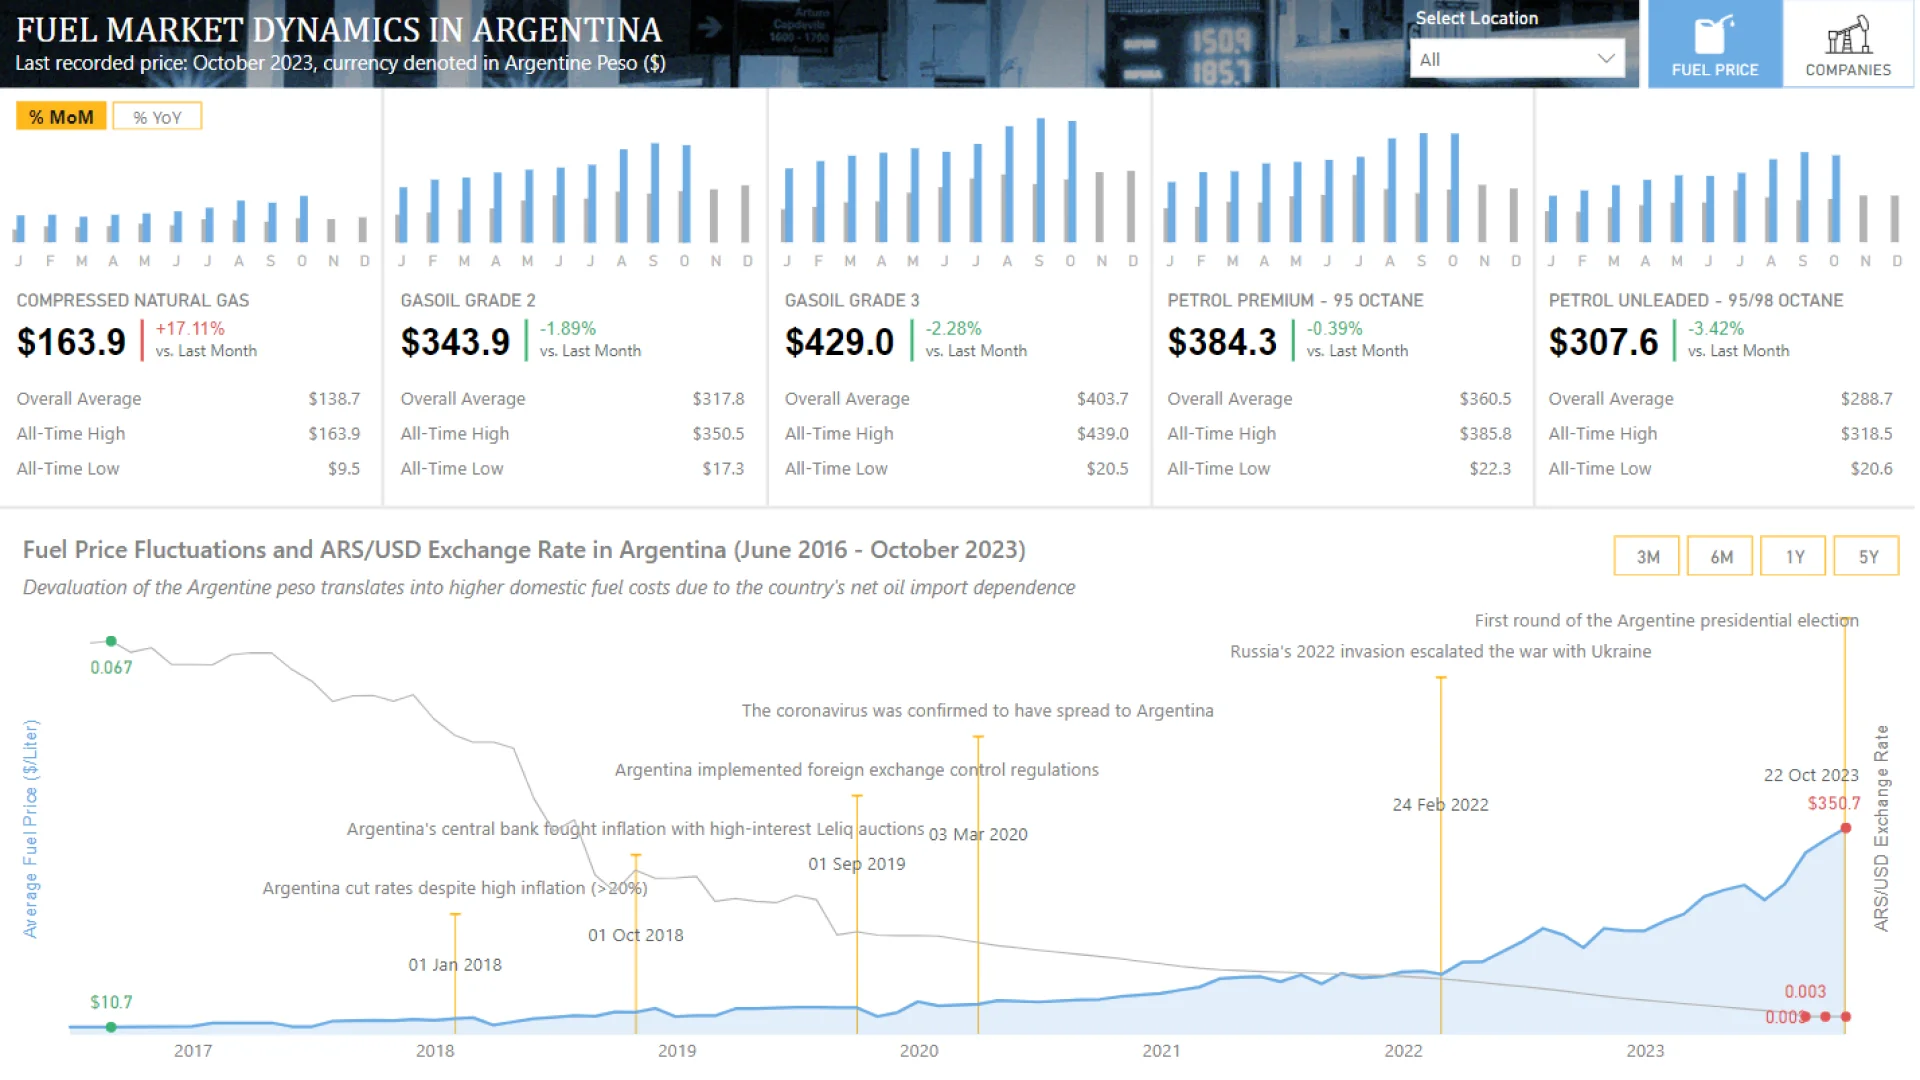
Task: Click Gasoil Grade 2 All-Time High $350.5
Action: 718,434
